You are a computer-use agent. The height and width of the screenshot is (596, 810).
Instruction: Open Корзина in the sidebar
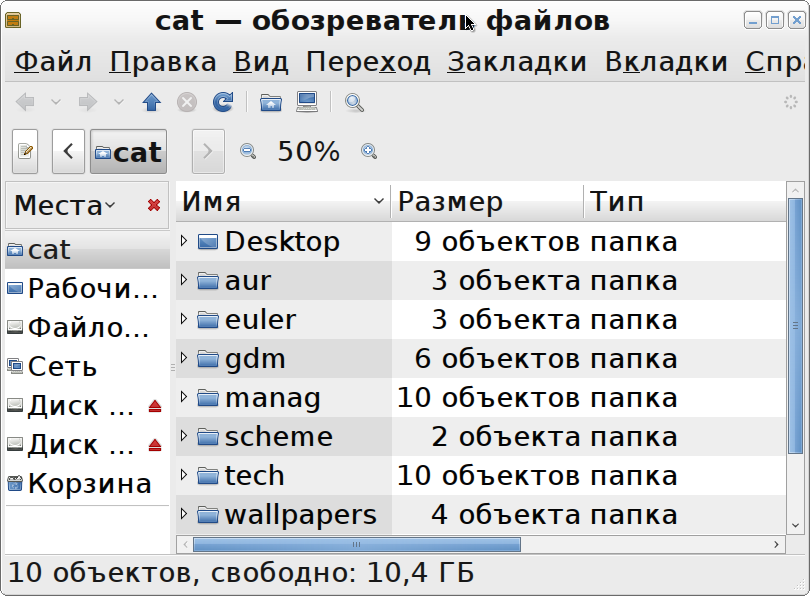point(89,484)
